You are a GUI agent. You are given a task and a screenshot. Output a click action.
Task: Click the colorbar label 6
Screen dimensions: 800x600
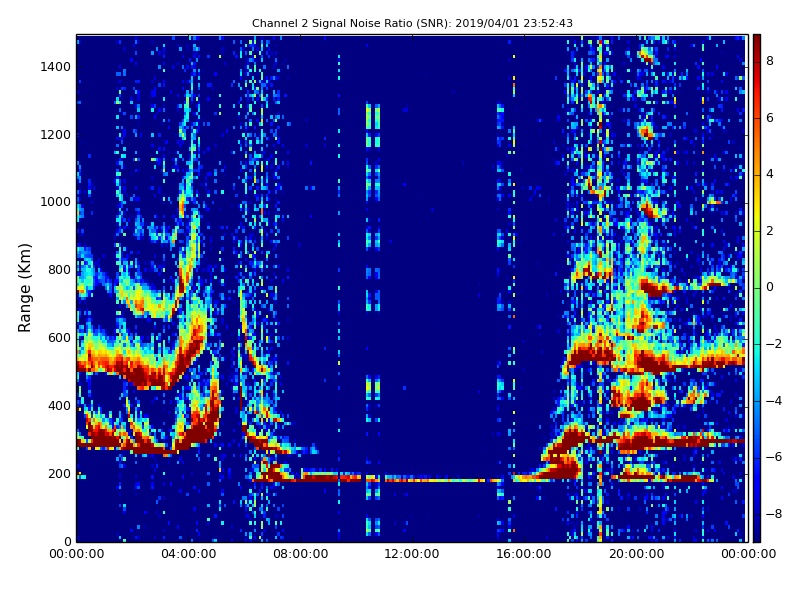pyautogui.click(x=770, y=118)
